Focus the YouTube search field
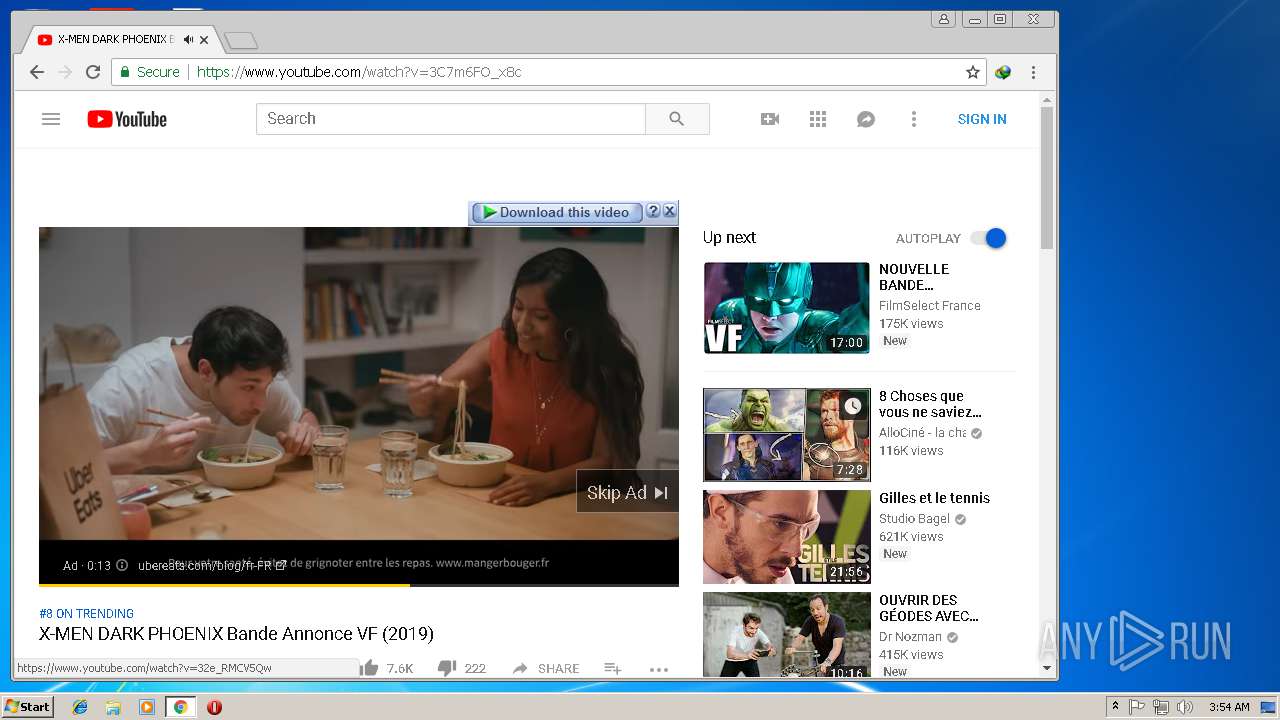Image resolution: width=1280 pixels, height=720 pixels. tap(451, 119)
